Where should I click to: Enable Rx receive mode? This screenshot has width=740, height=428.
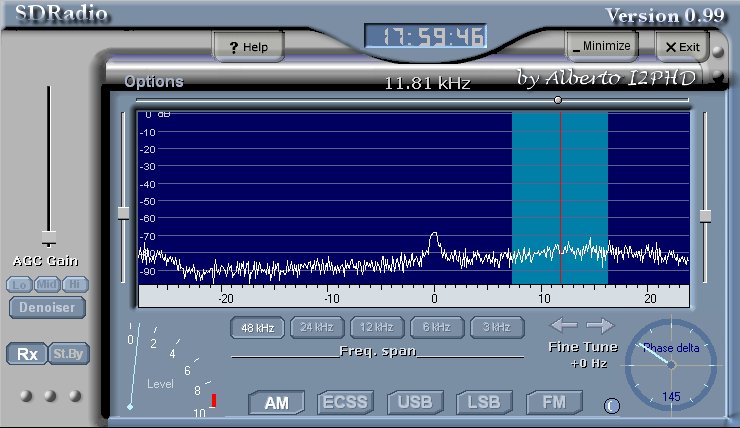26,354
